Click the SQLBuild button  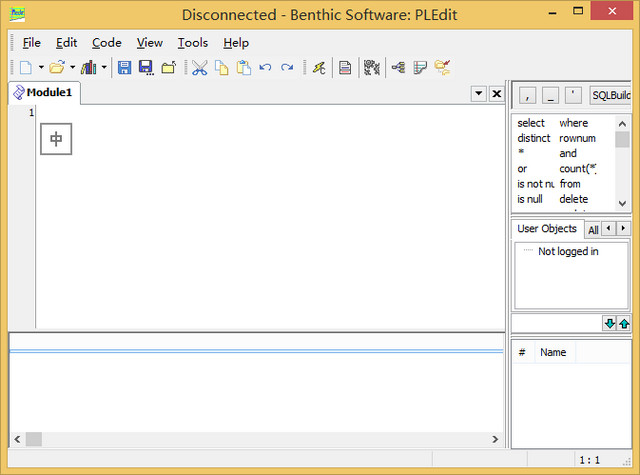610,95
